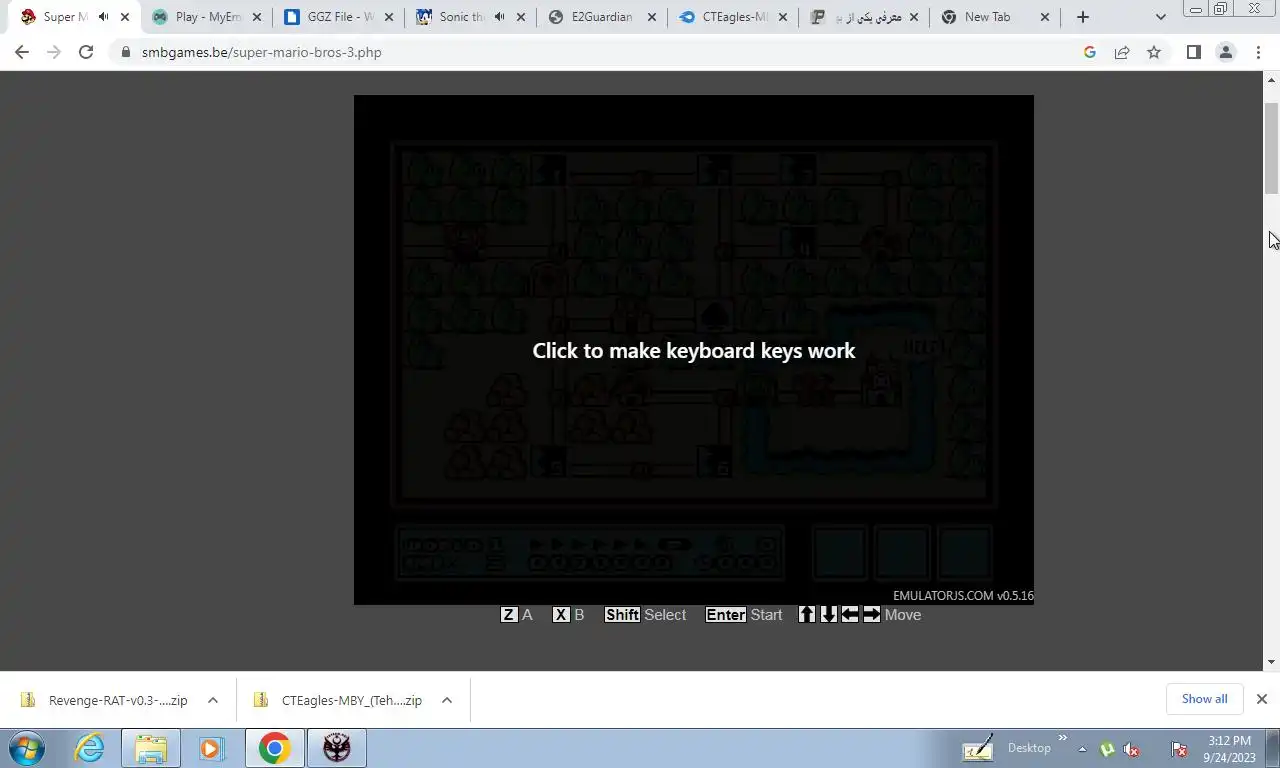The width and height of the screenshot is (1280, 768).
Task: Click EMULATORJS.COM v0.5.16 link text
Action: [x=963, y=596]
